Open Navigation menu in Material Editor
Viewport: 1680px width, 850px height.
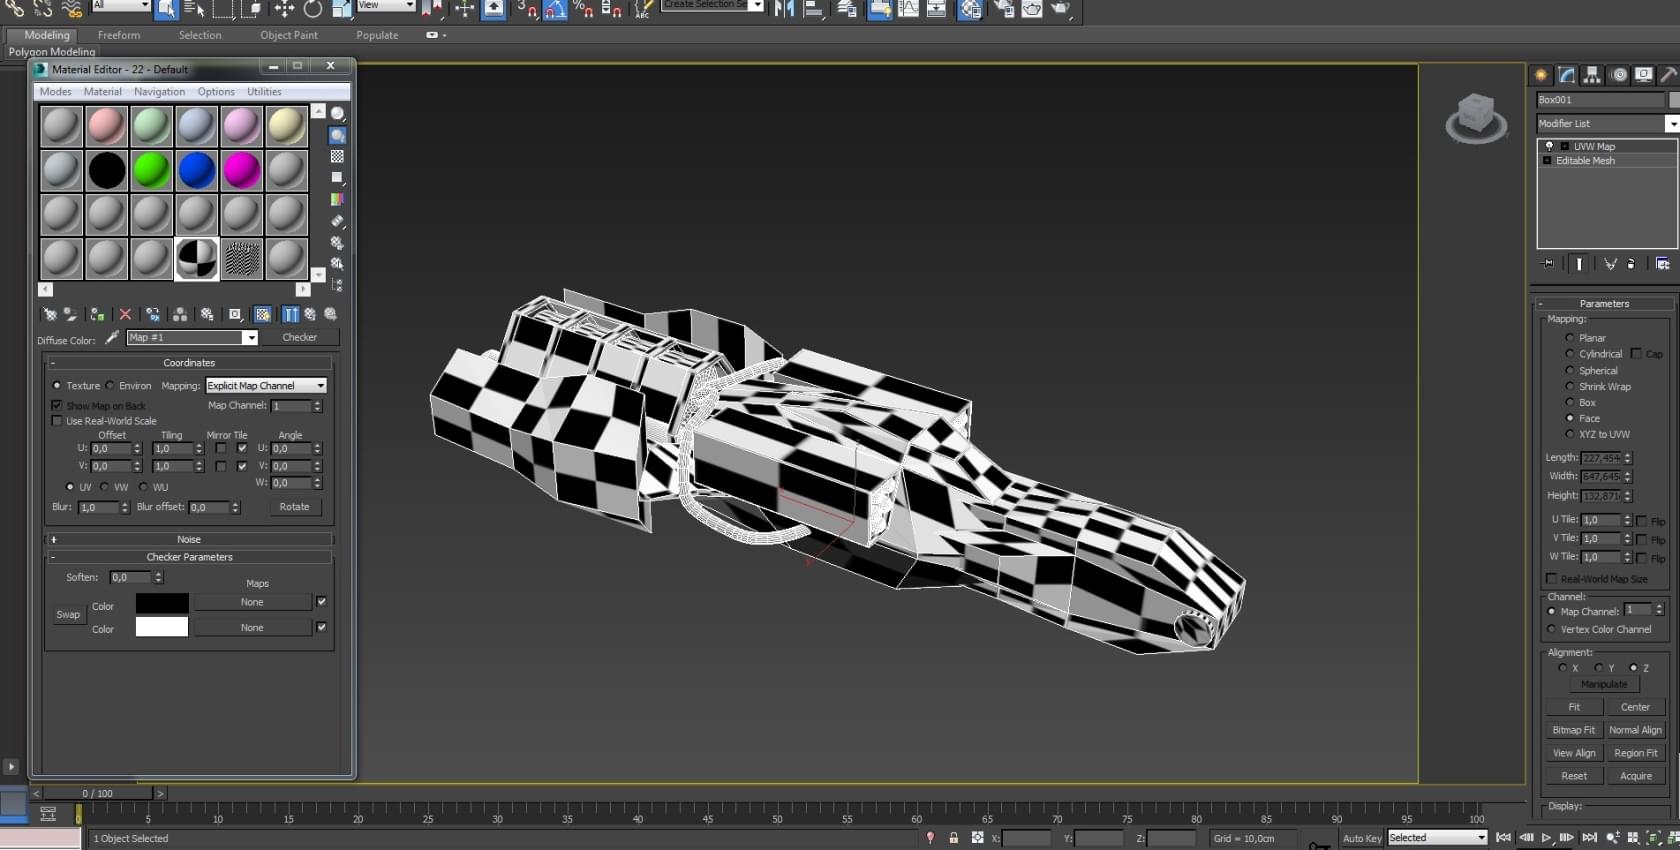click(160, 92)
